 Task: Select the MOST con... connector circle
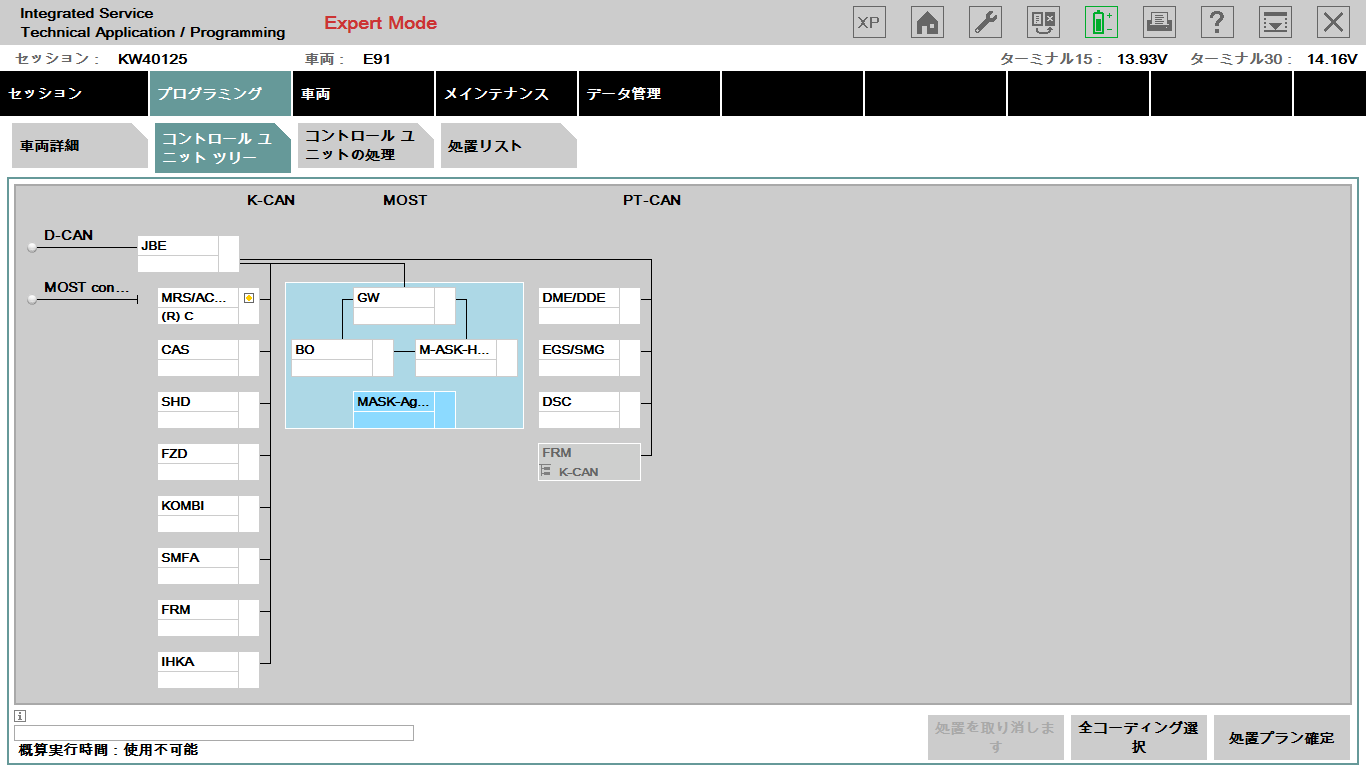[32, 298]
